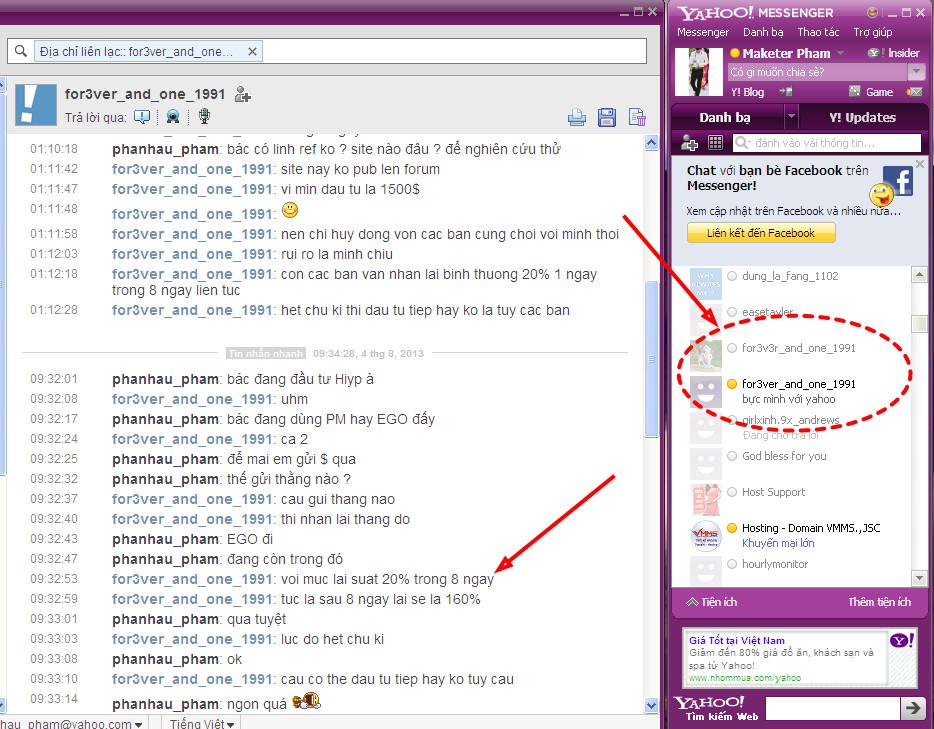This screenshot has height=729, width=934.
Task: Open the Tiếng Việt language dropdown
Action: (x=202, y=723)
